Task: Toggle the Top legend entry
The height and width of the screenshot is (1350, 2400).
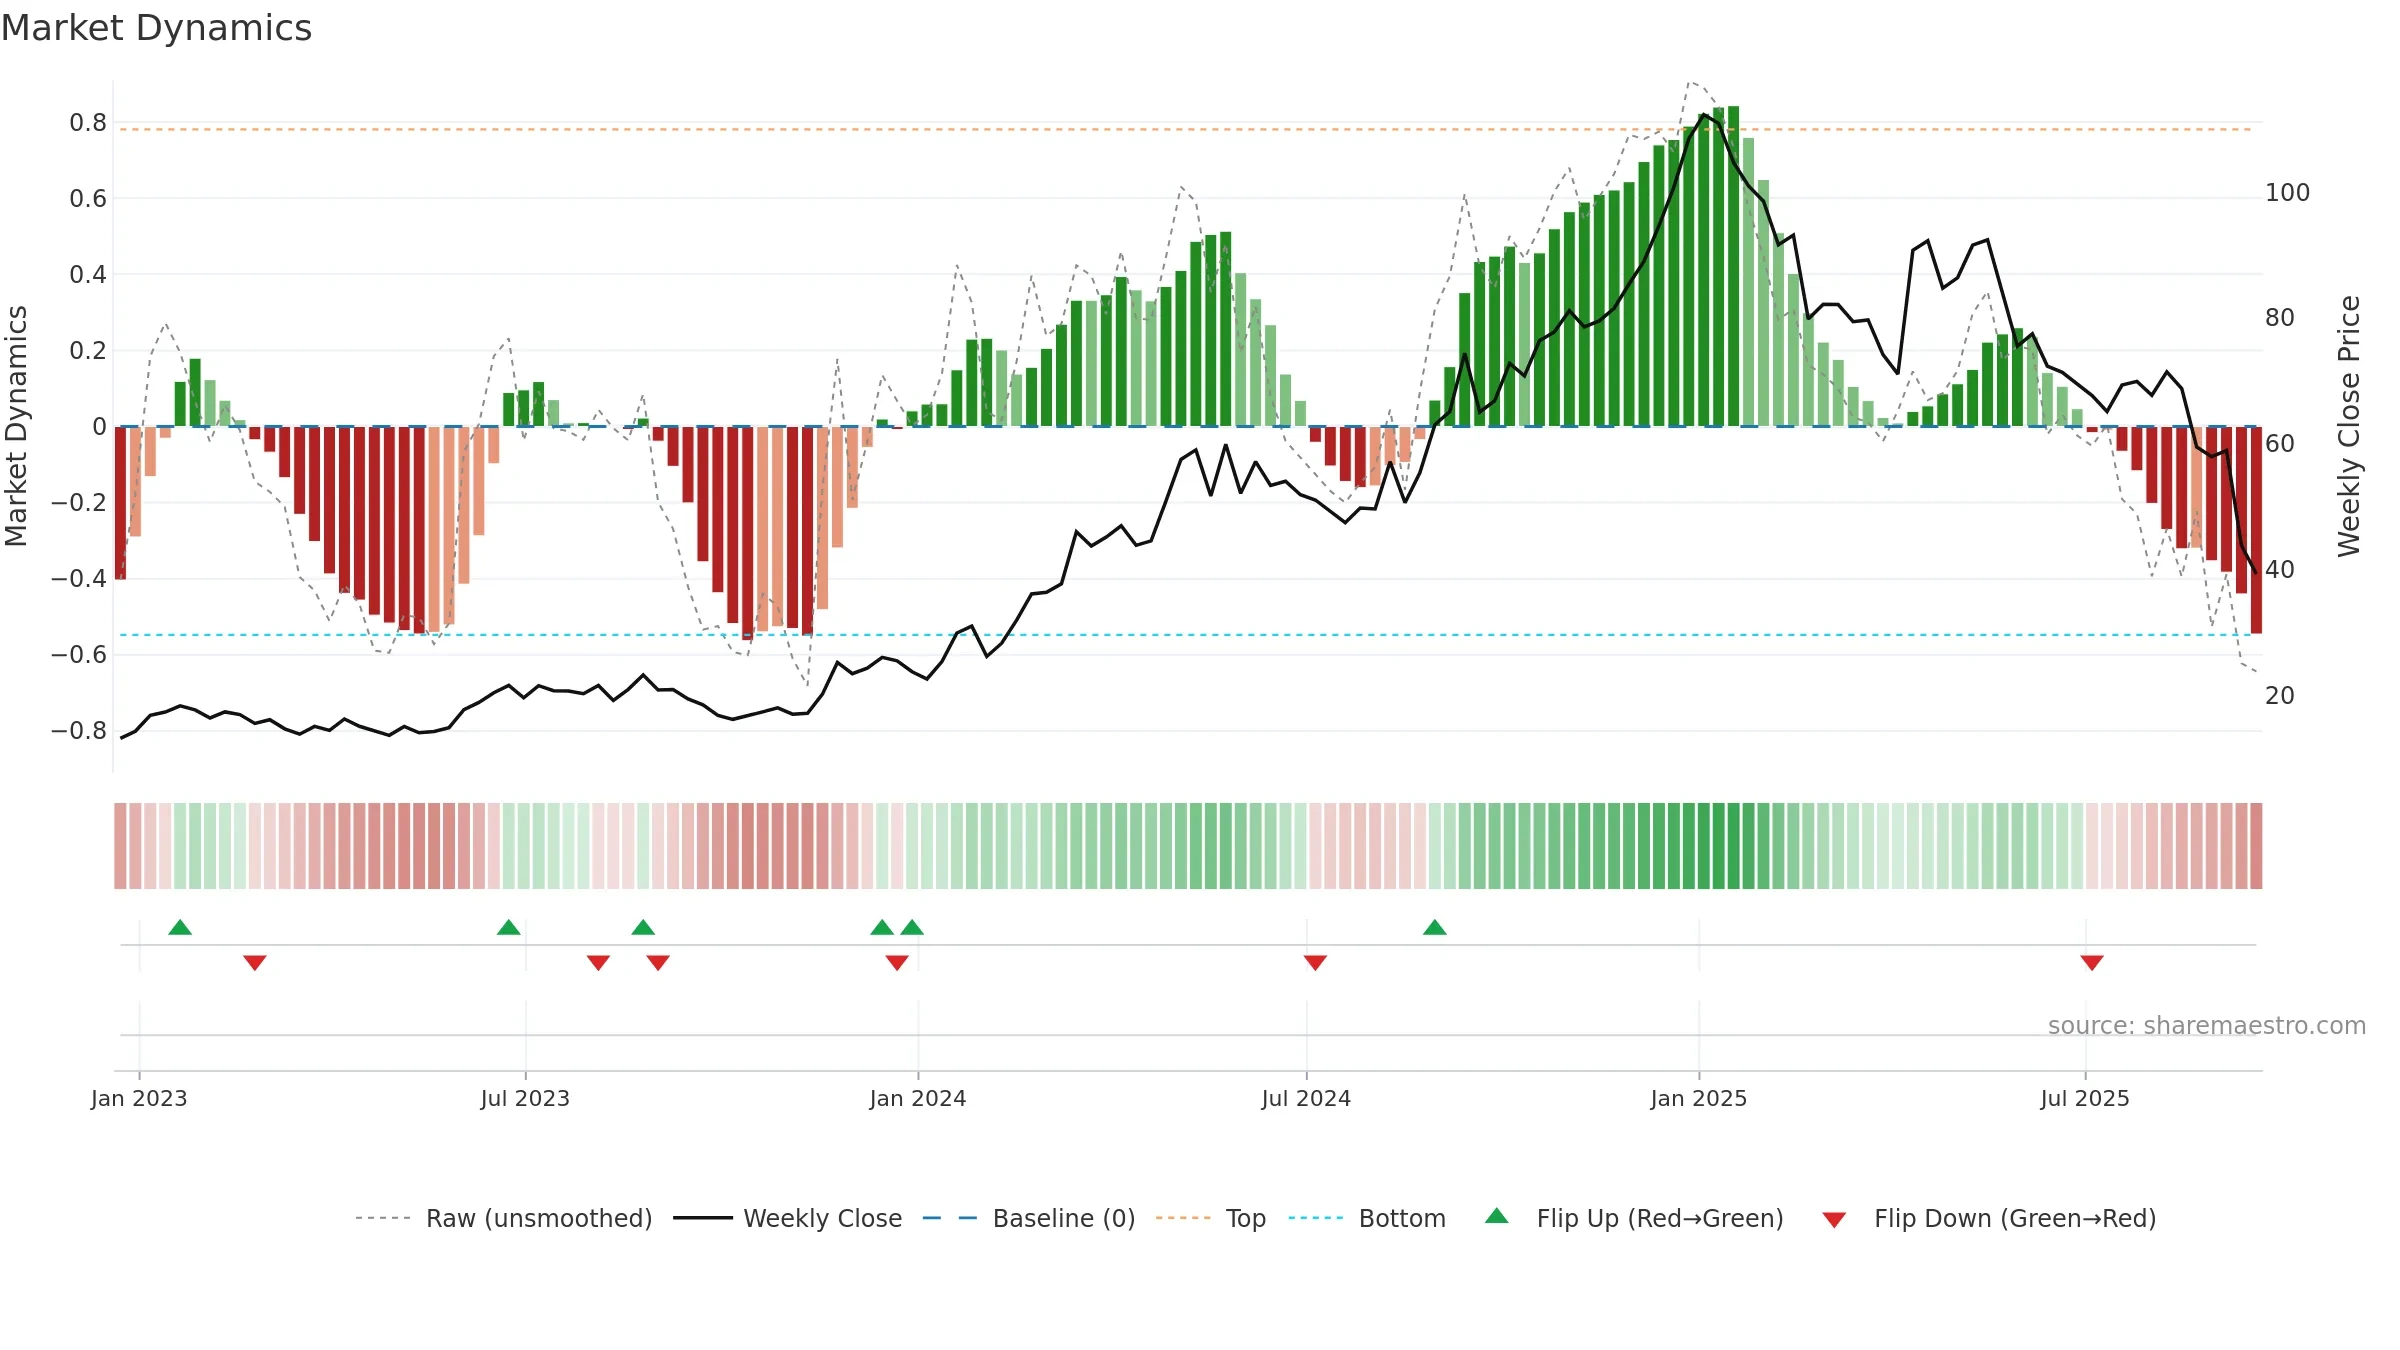Action: click(1211, 1218)
